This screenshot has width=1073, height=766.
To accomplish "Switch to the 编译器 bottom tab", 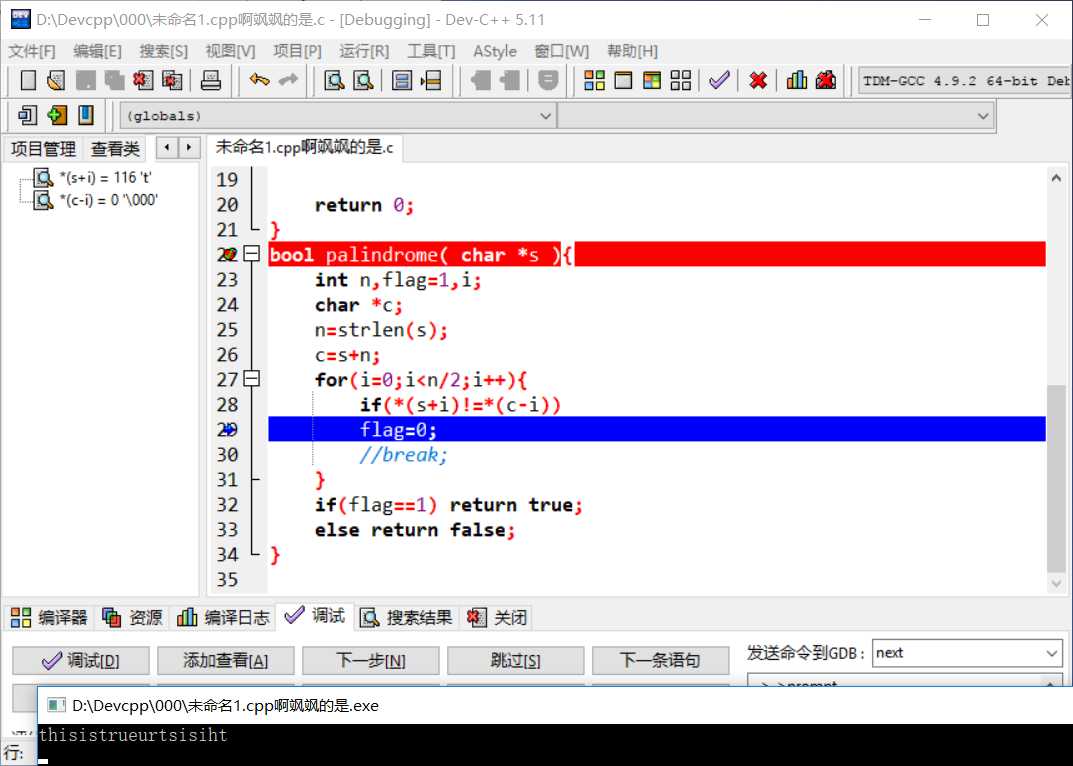I will [49, 617].
